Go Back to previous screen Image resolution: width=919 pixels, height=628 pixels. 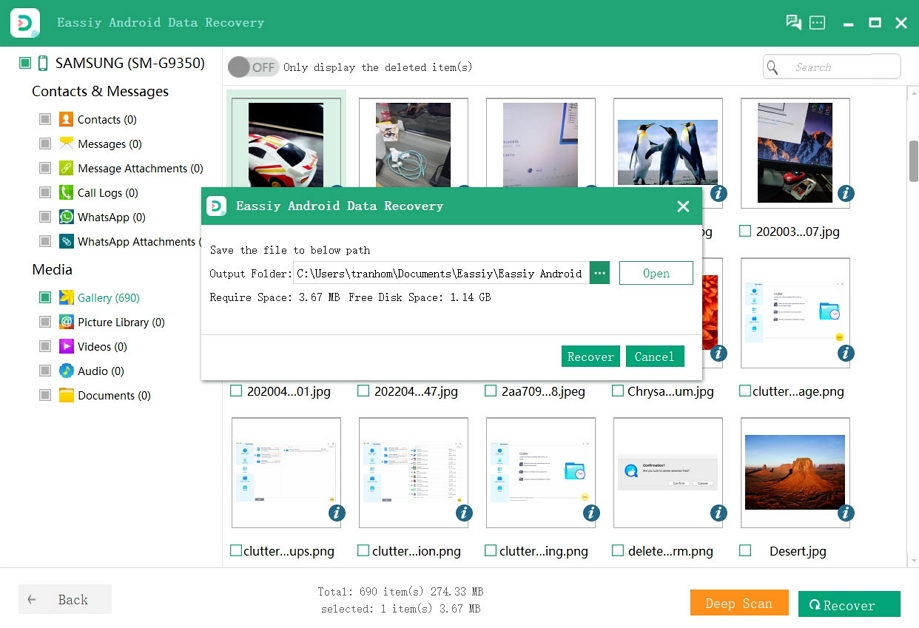pyautogui.click(x=65, y=599)
